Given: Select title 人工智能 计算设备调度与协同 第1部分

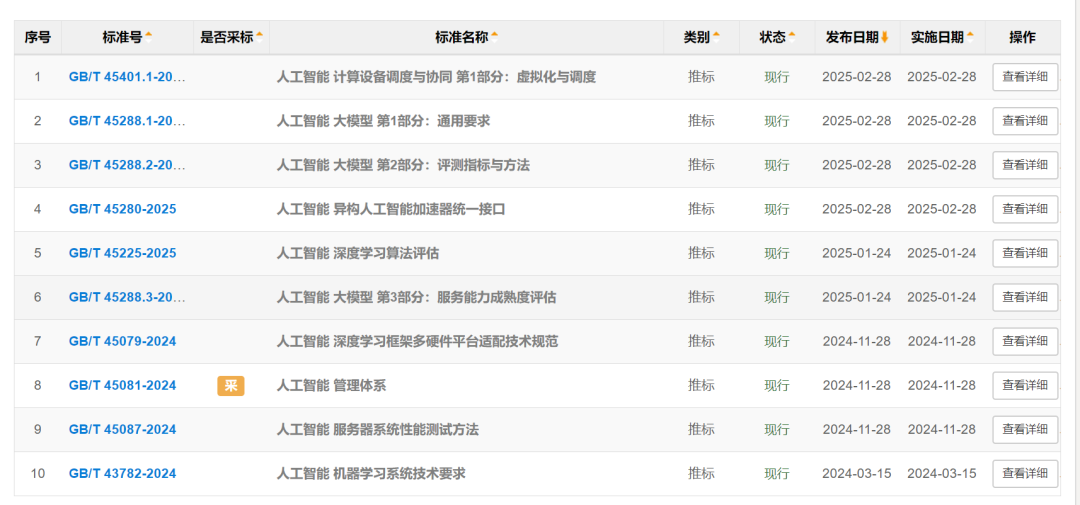Looking at the screenshot, I should tap(436, 77).
